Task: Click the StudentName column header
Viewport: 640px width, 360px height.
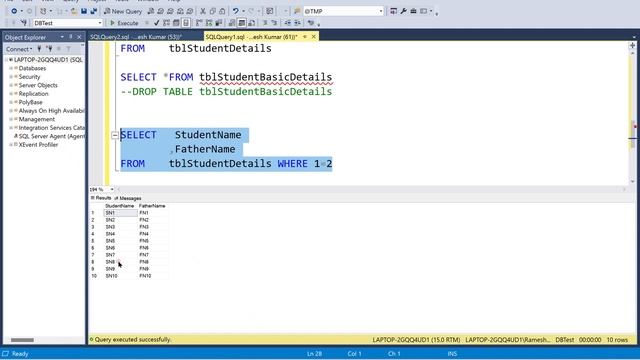Action: 120,206
